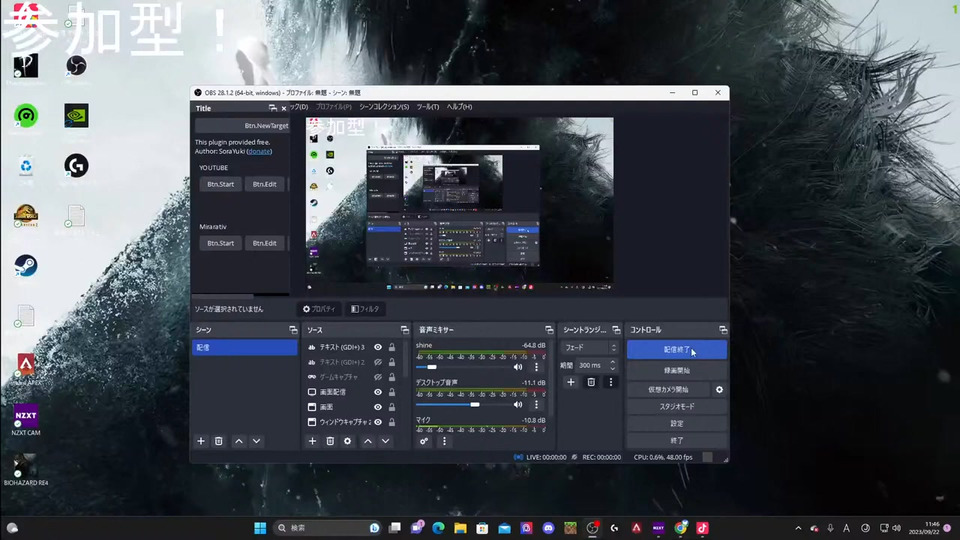Open source properties gear in Sources panel

[348, 441]
